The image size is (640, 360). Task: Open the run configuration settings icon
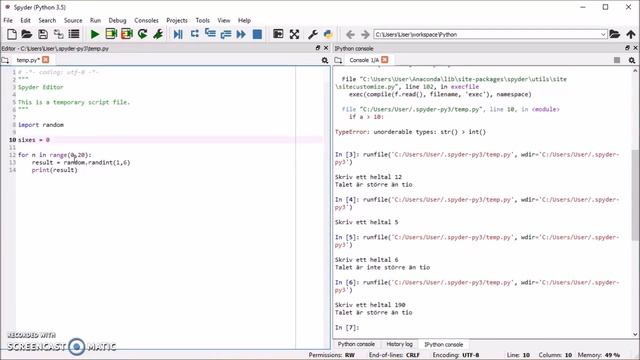pyautogui.click(x=158, y=34)
